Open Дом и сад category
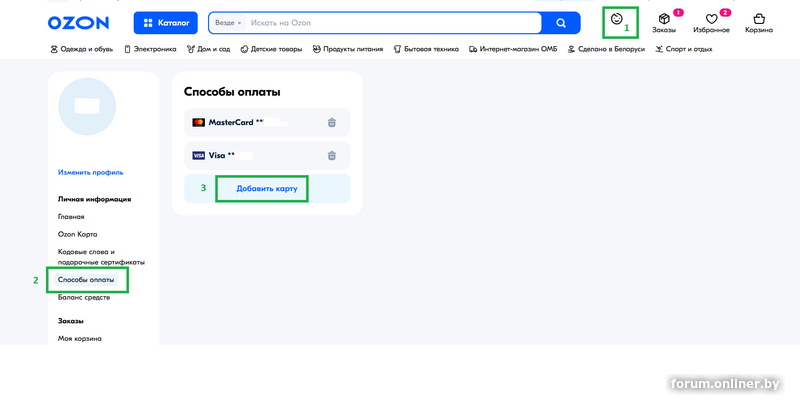Image resolution: width=800 pixels, height=405 pixels. [208, 49]
